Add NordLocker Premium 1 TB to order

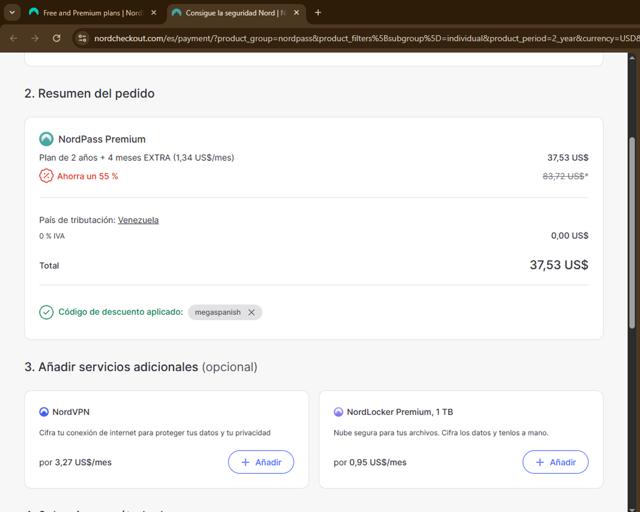click(556, 462)
